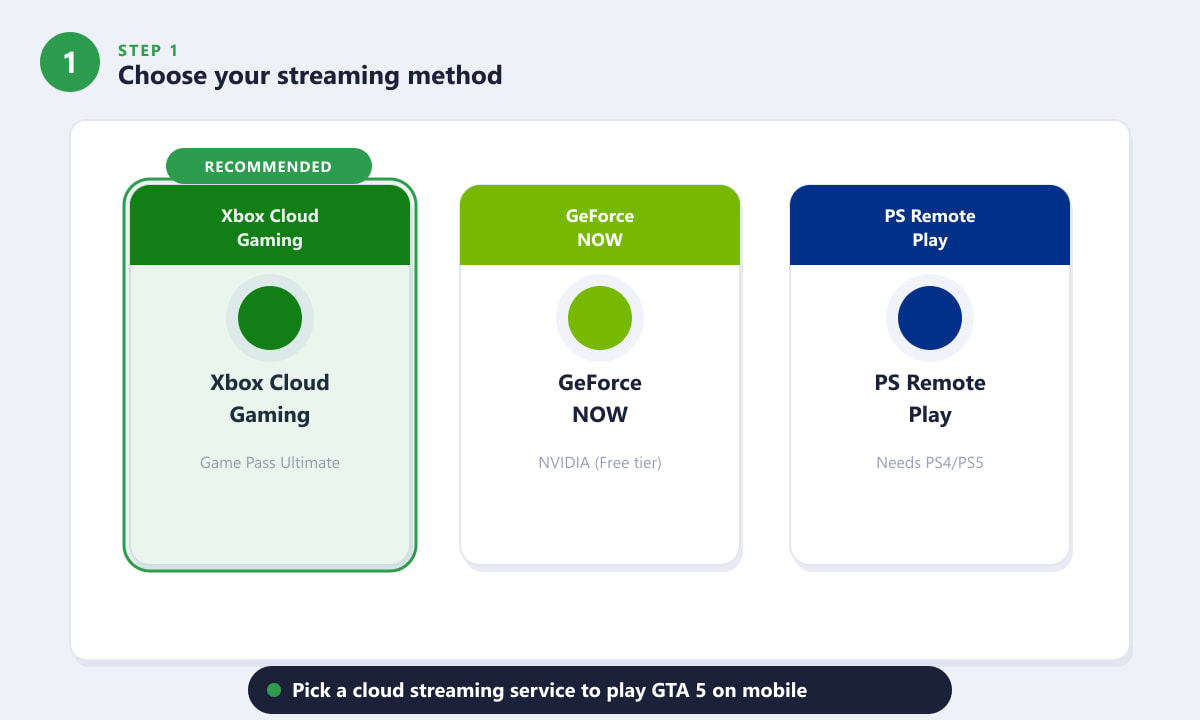Click the cloud streaming service hint bar
1200x720 pixels.
(600, 690)
